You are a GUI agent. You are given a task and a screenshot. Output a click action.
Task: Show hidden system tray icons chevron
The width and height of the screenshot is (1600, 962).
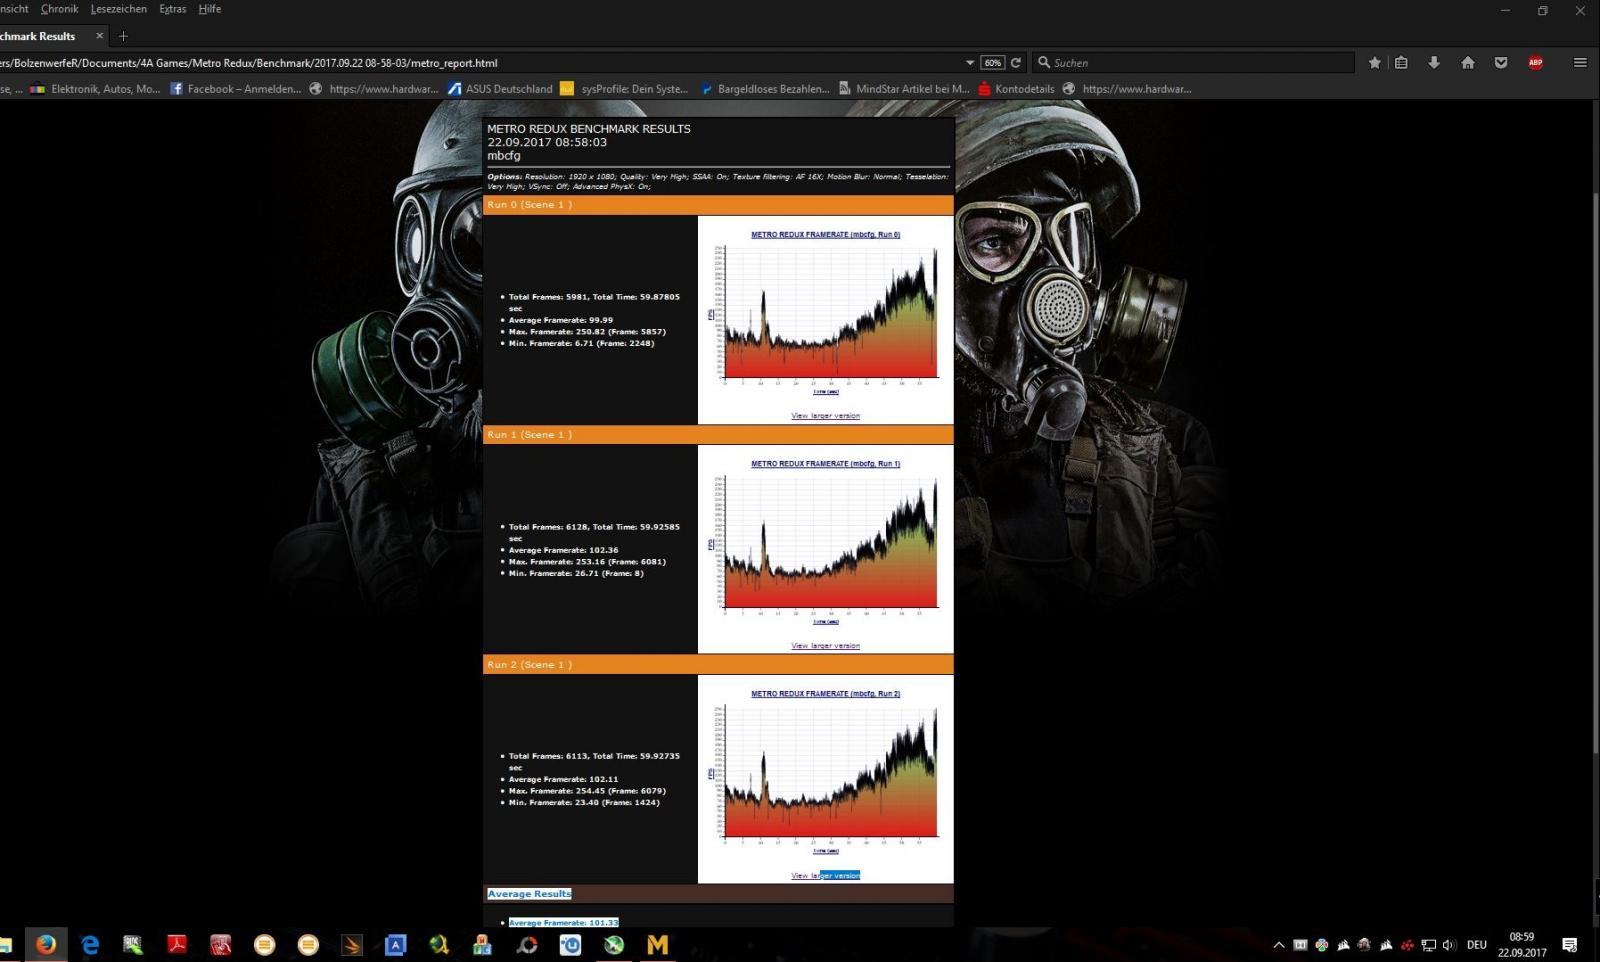click(x=1278, y=945)
